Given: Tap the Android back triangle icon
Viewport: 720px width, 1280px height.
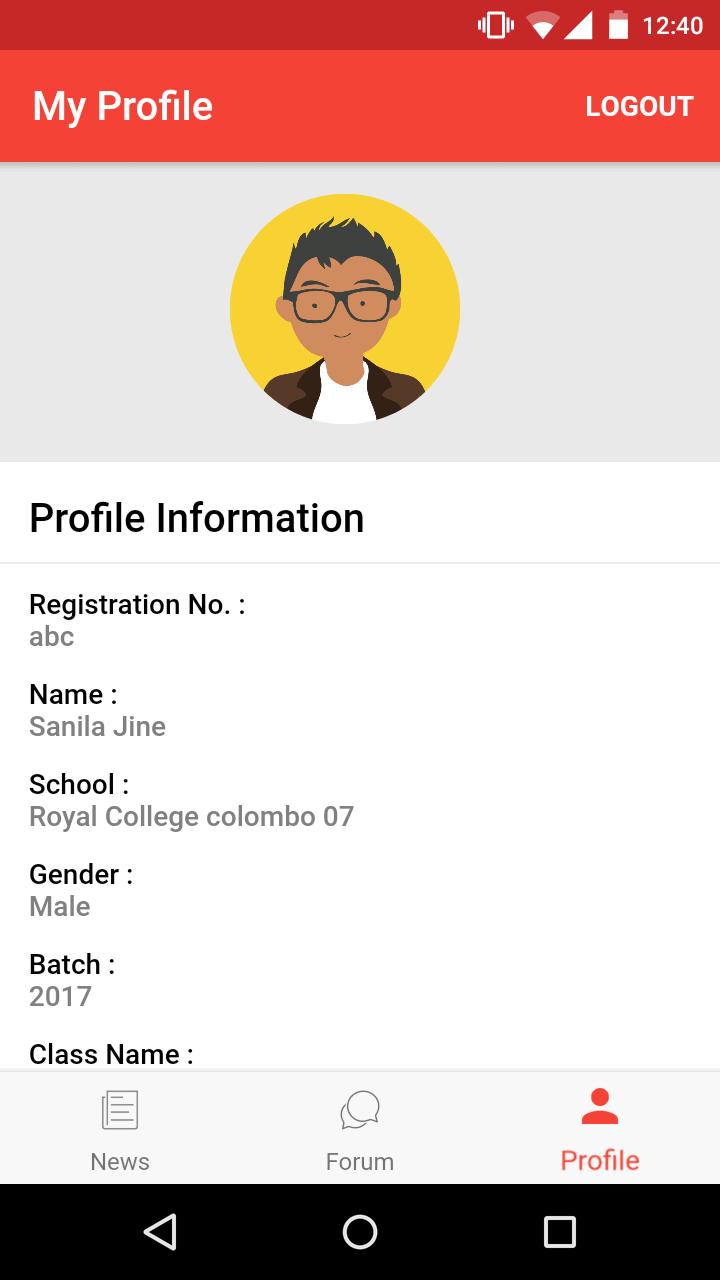Looking at the screenshot, I should [160, 1232].
